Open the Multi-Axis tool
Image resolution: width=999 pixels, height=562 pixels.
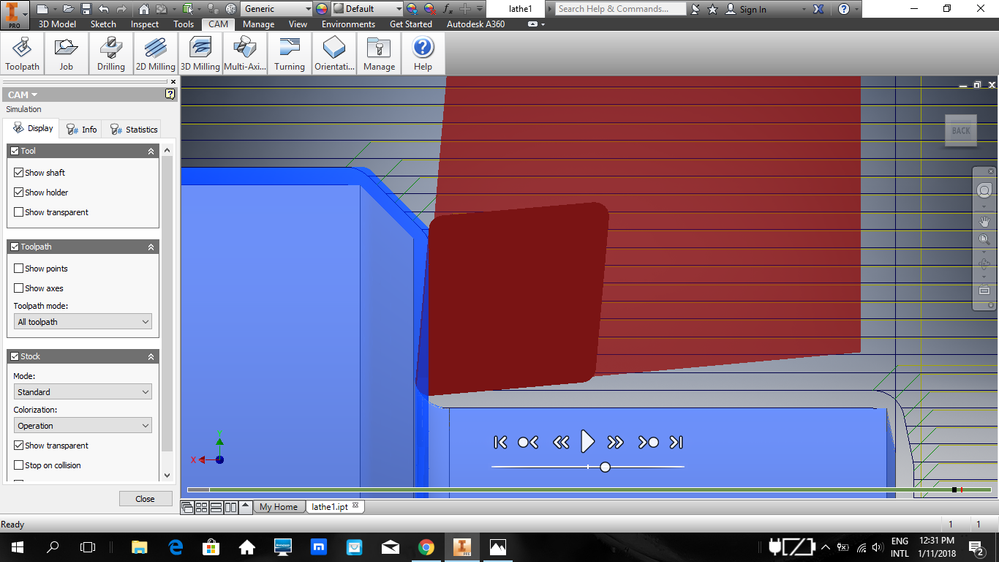[245, 53]
